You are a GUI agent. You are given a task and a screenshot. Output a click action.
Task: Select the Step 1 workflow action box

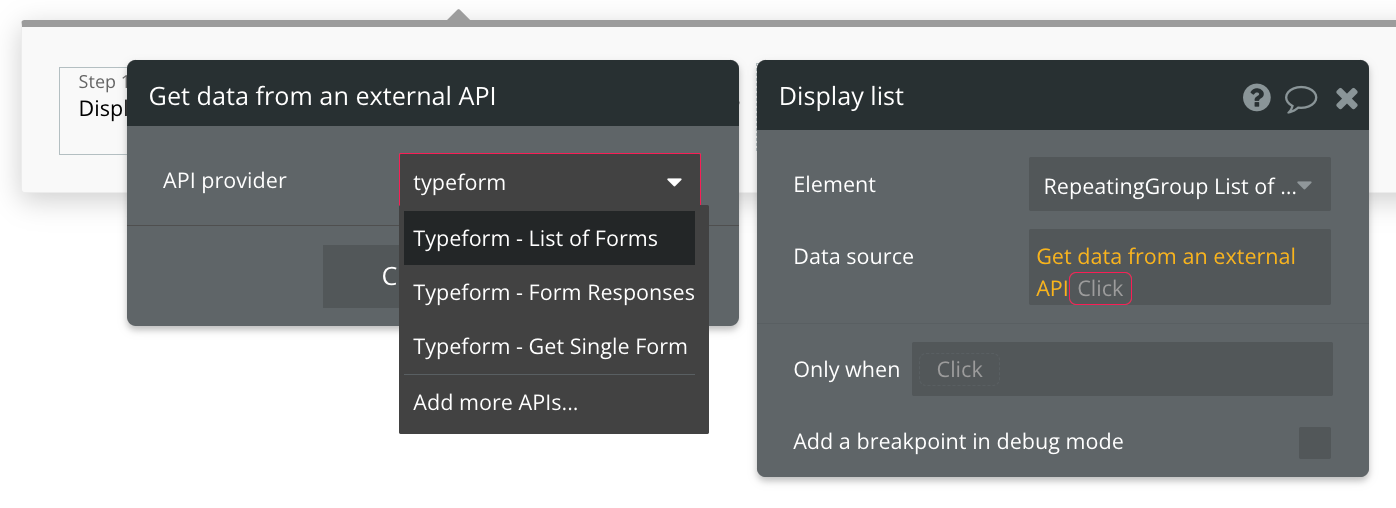point(94,110)
